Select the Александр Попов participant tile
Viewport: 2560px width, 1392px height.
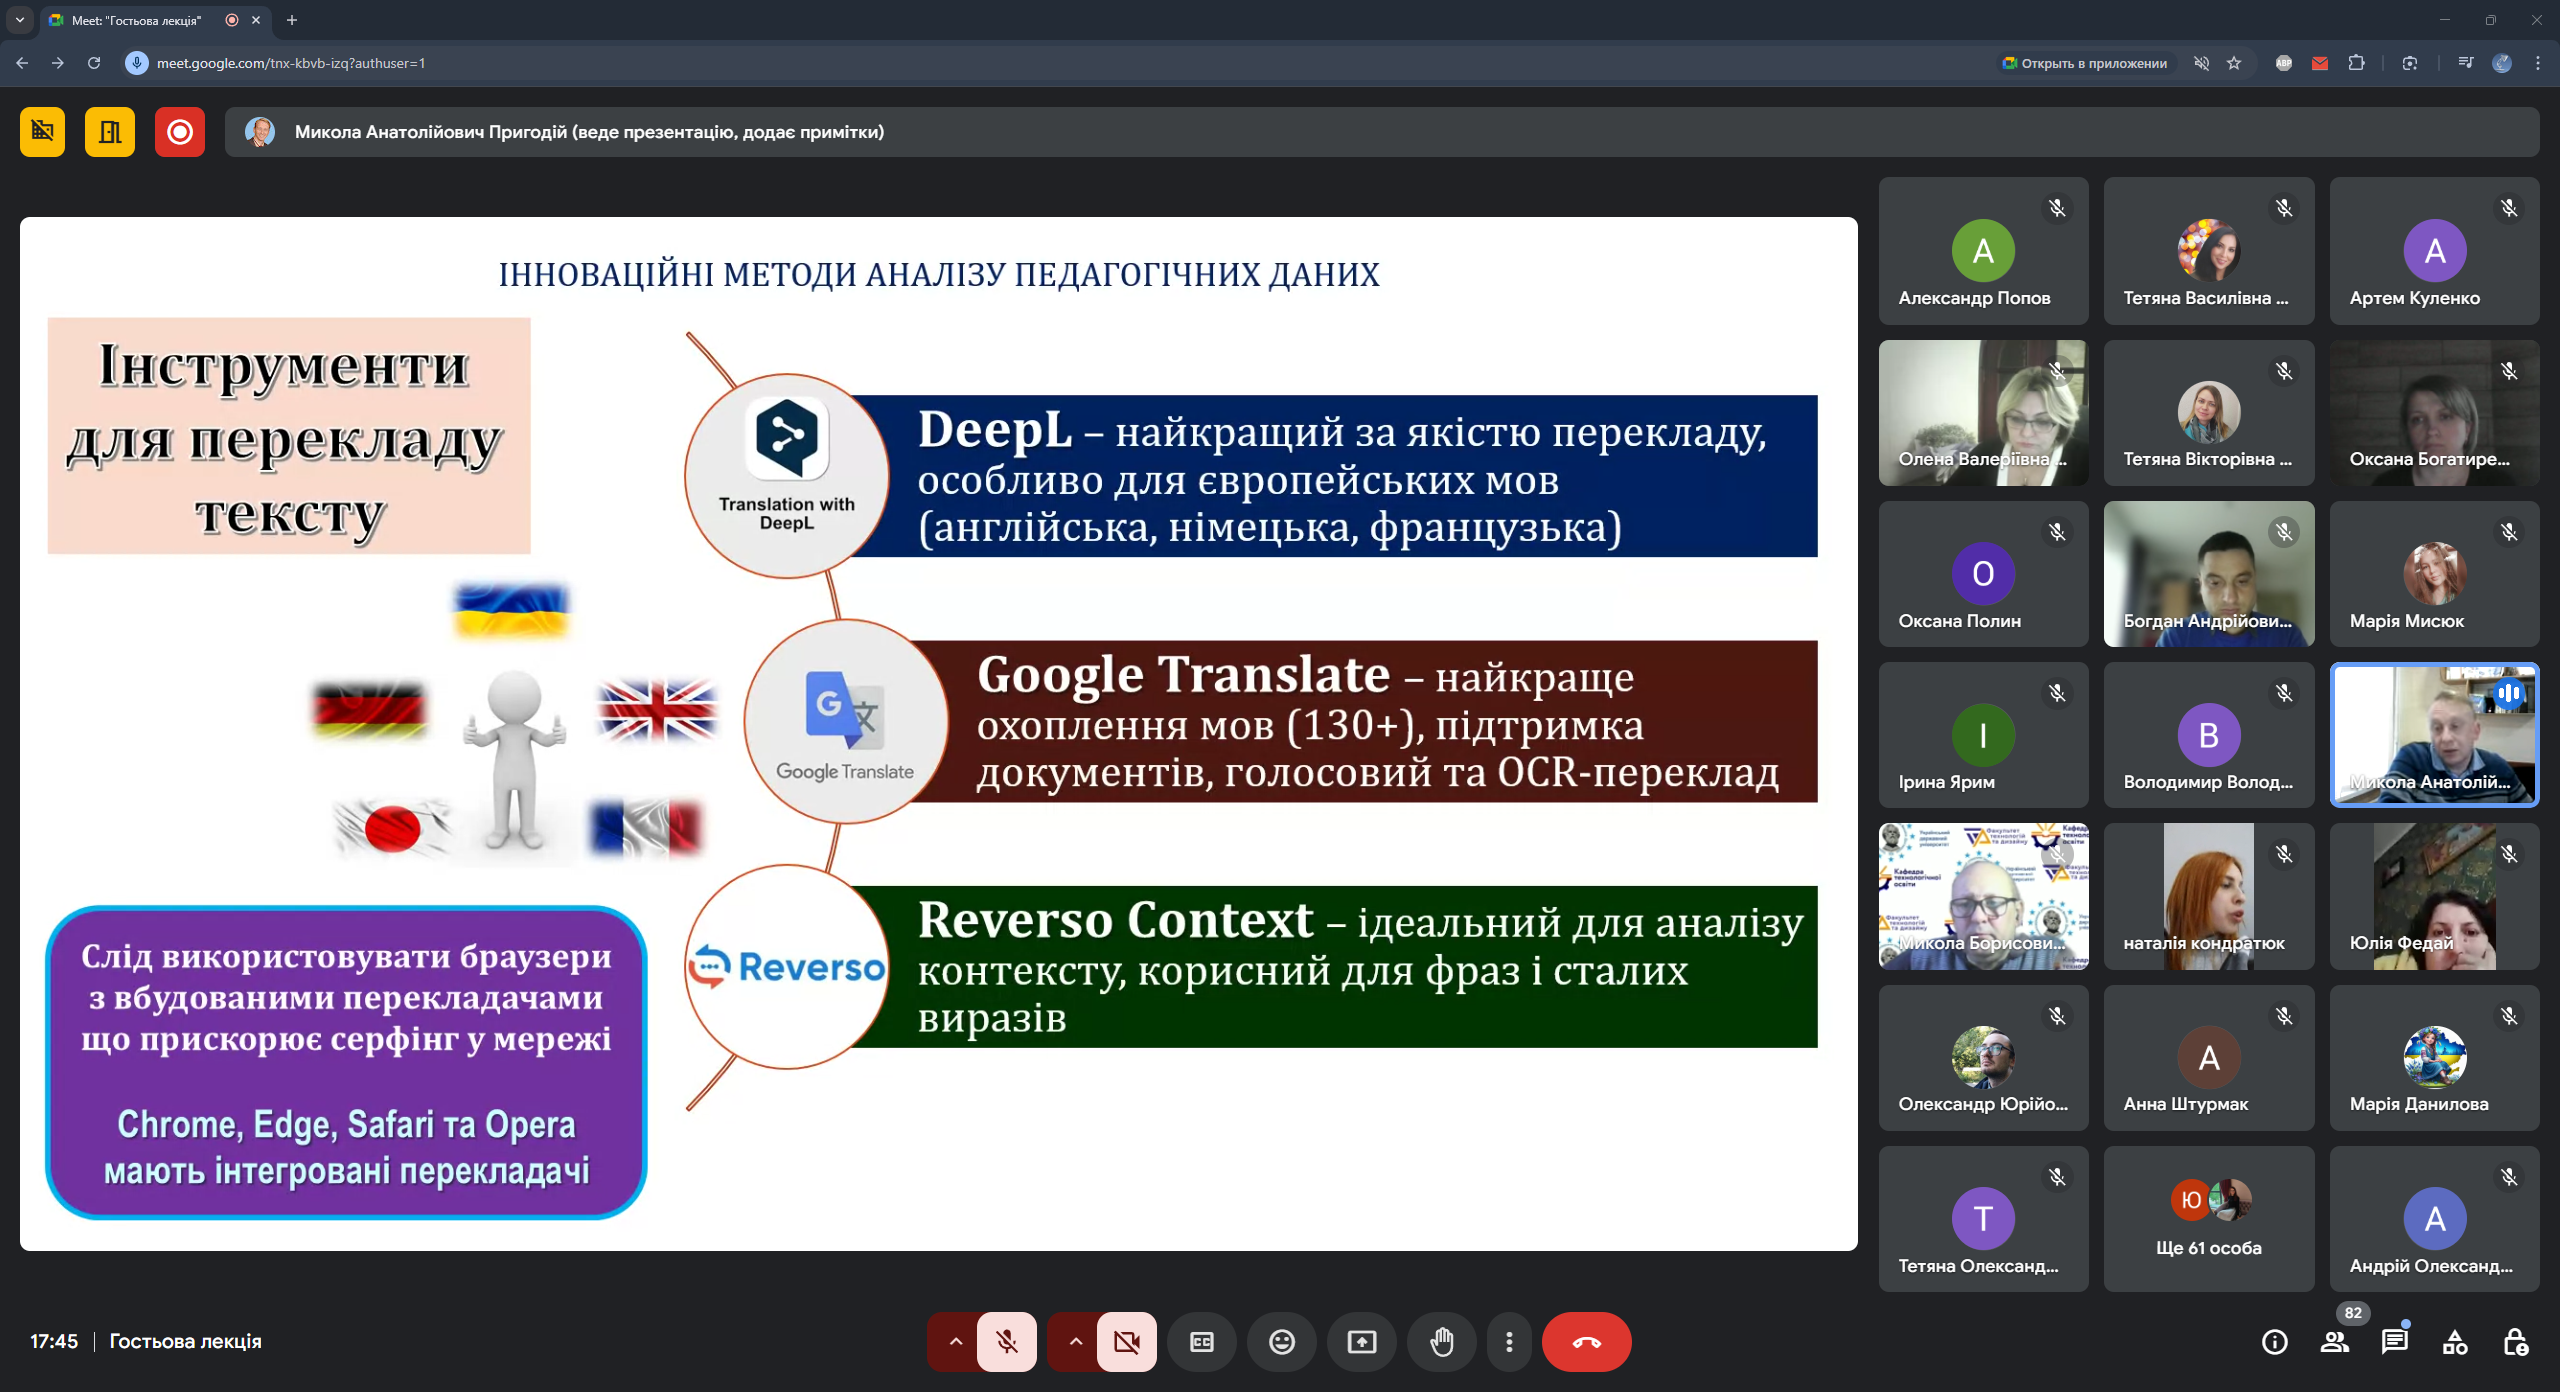[1983, 251]
